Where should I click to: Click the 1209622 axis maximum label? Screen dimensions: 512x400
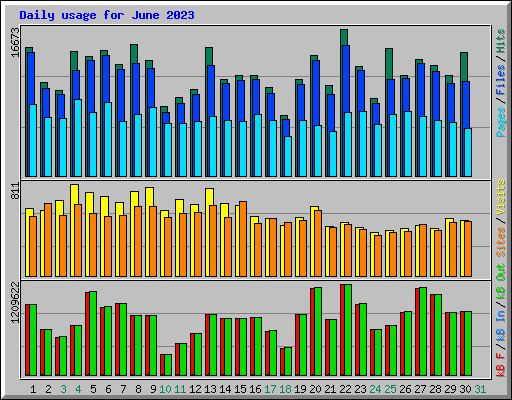15,302
